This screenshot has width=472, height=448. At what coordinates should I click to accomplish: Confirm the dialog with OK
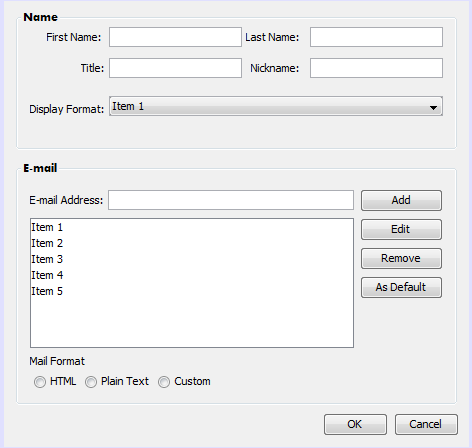click(355, 424)
